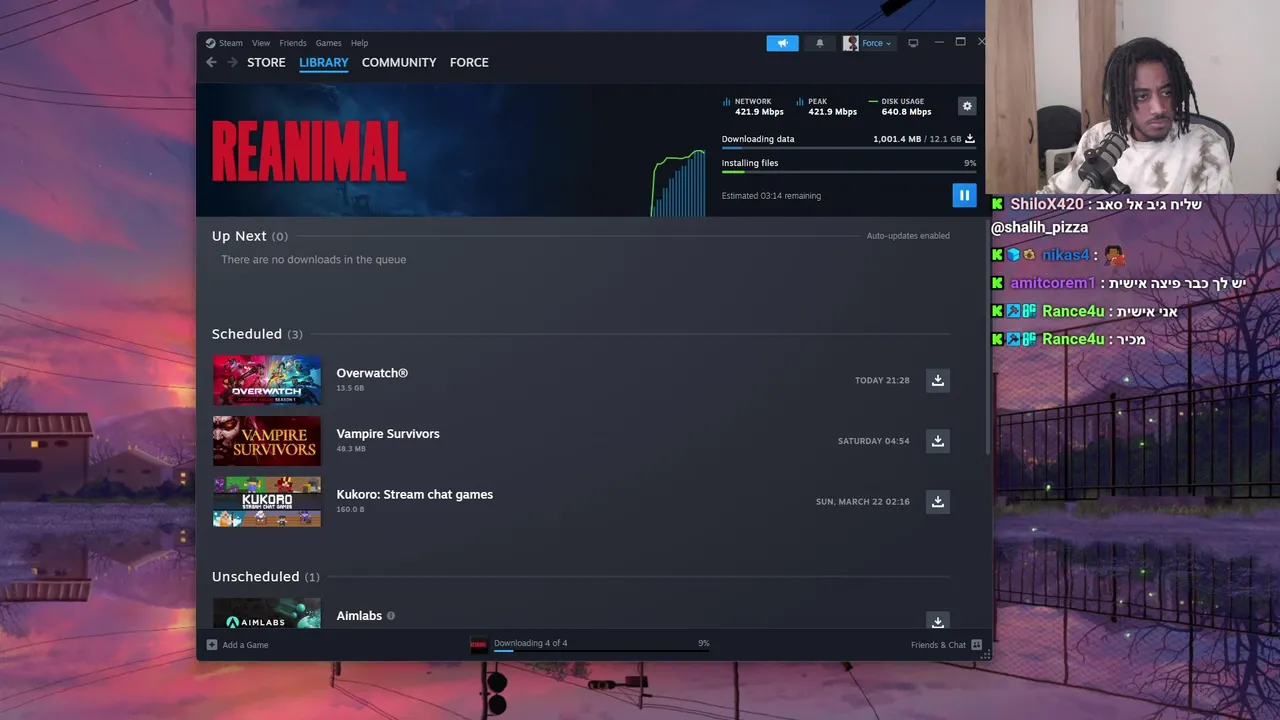The image size is (1280, 720).
Task: Click the Steam logo icon in menu bar
Action: coord(210,43)
